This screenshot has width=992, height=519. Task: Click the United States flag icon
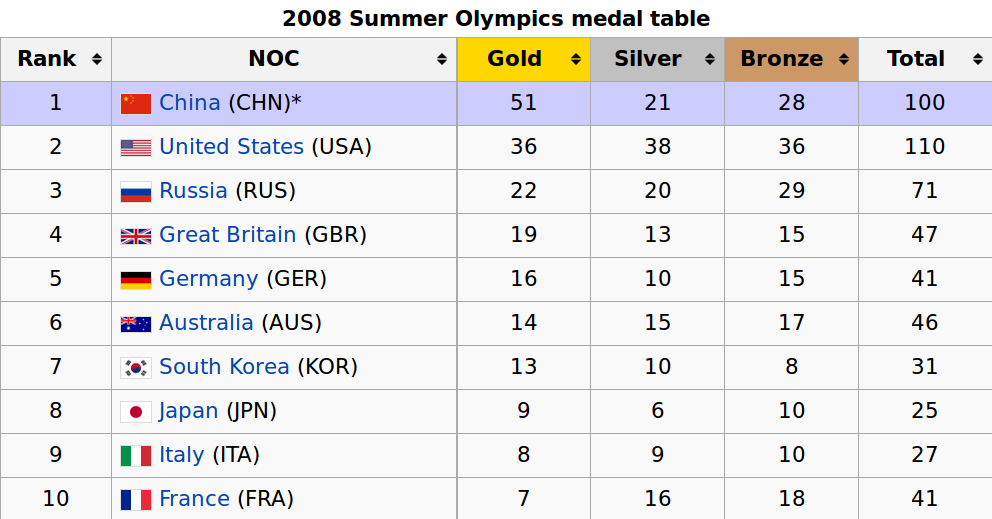tap(136, 147)
